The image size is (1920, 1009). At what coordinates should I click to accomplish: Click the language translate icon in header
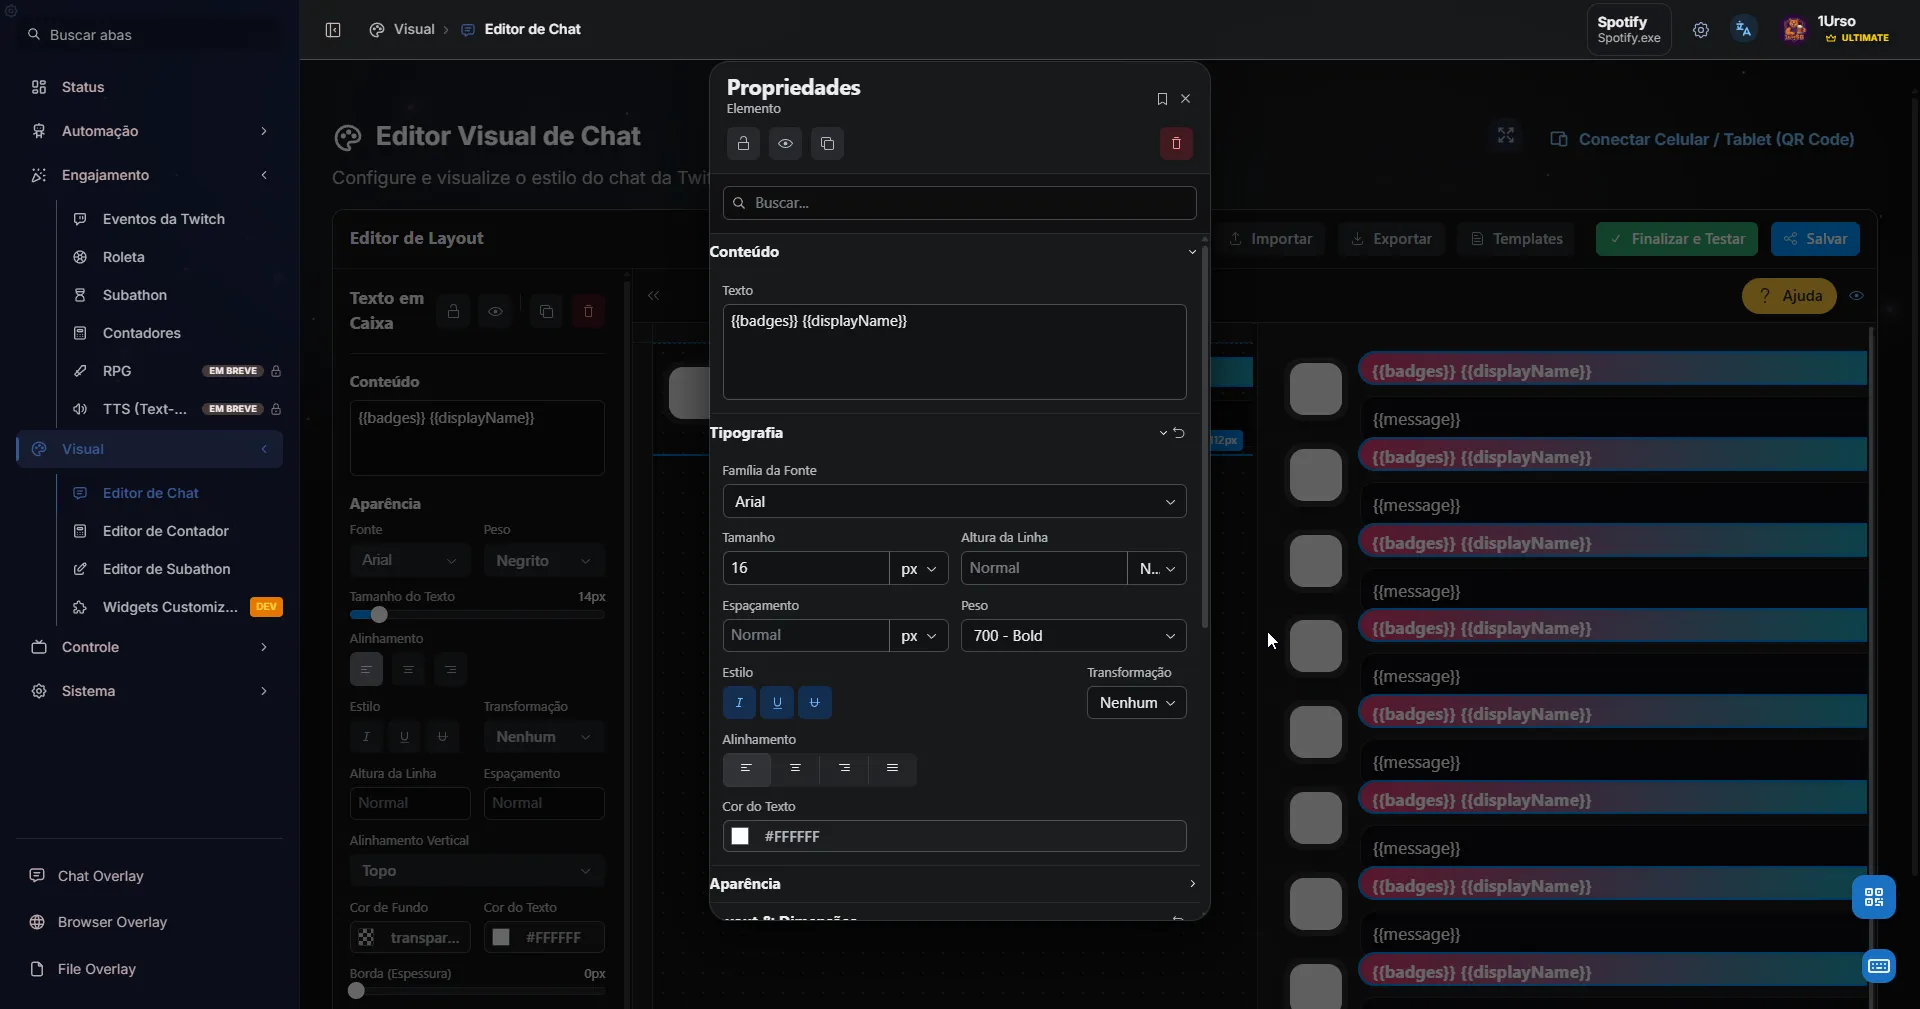[x=1743, y=30]
